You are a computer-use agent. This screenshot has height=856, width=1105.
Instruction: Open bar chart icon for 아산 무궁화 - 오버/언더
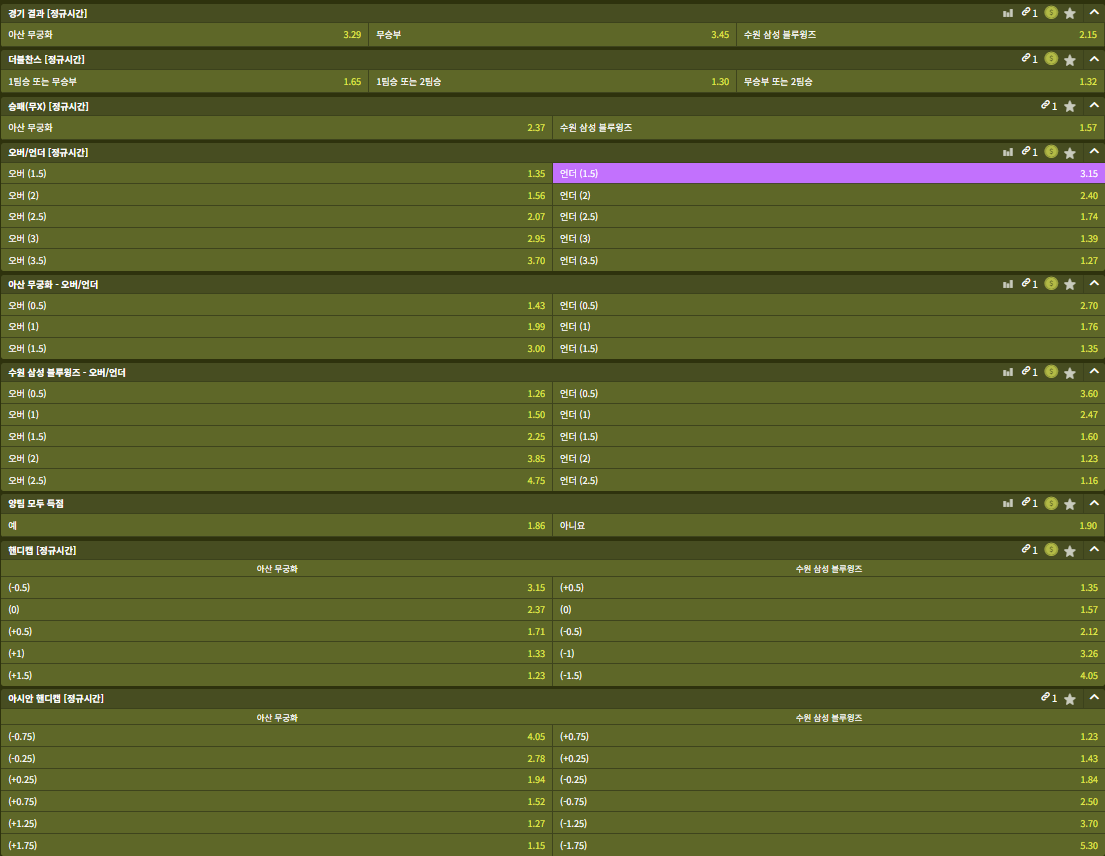(x=1008, y=284)
